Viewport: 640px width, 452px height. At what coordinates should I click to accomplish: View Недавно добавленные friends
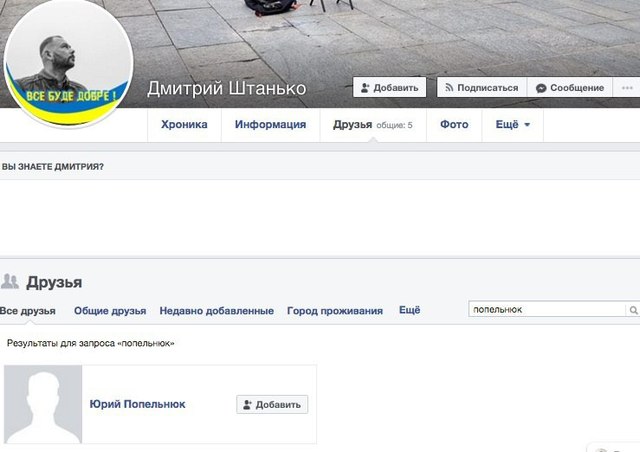pos(216,311)
